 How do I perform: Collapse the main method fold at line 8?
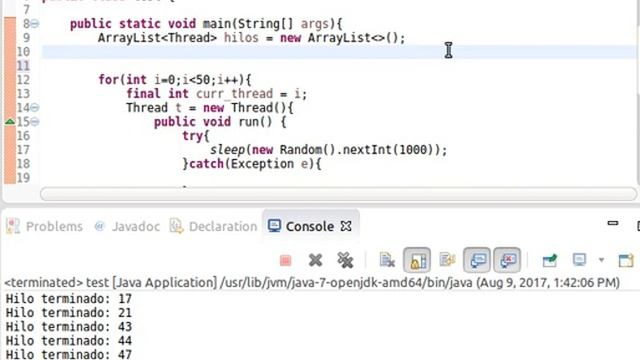pos(35,24)
